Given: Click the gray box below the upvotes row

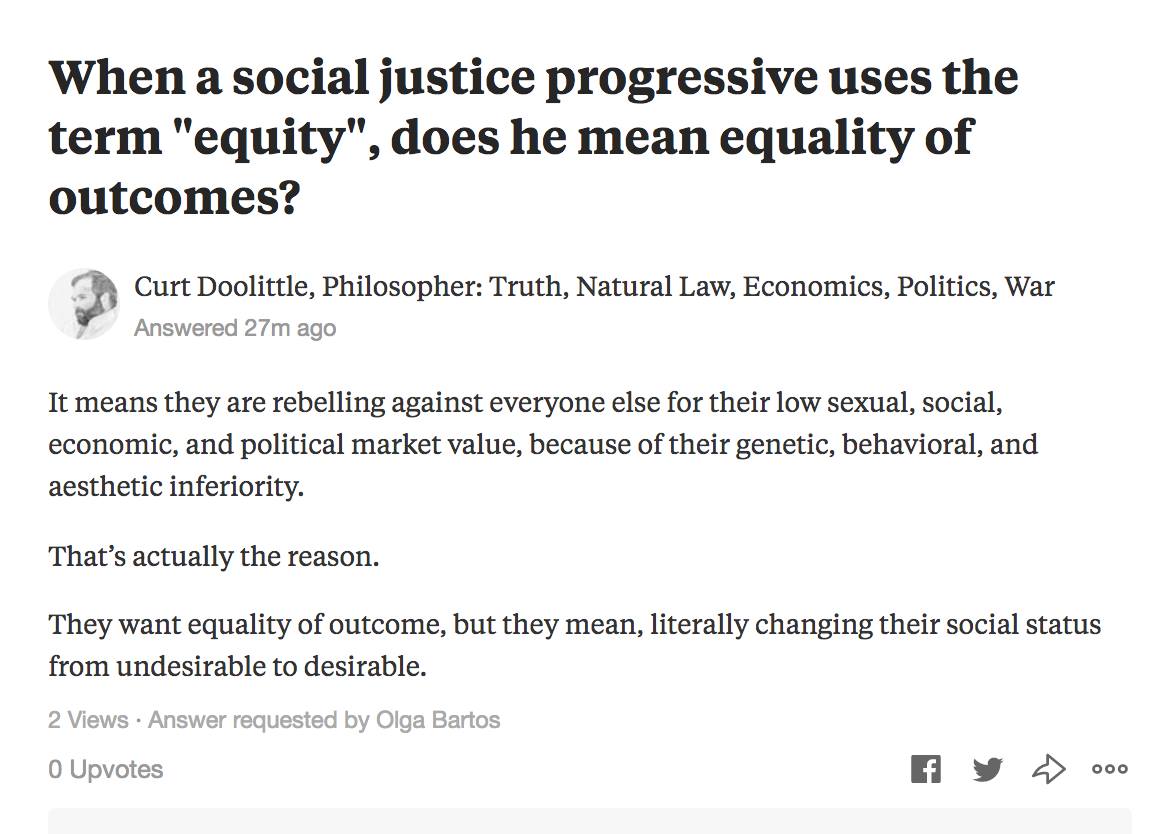Looking at the screenshot, I should tap(589, 821).
